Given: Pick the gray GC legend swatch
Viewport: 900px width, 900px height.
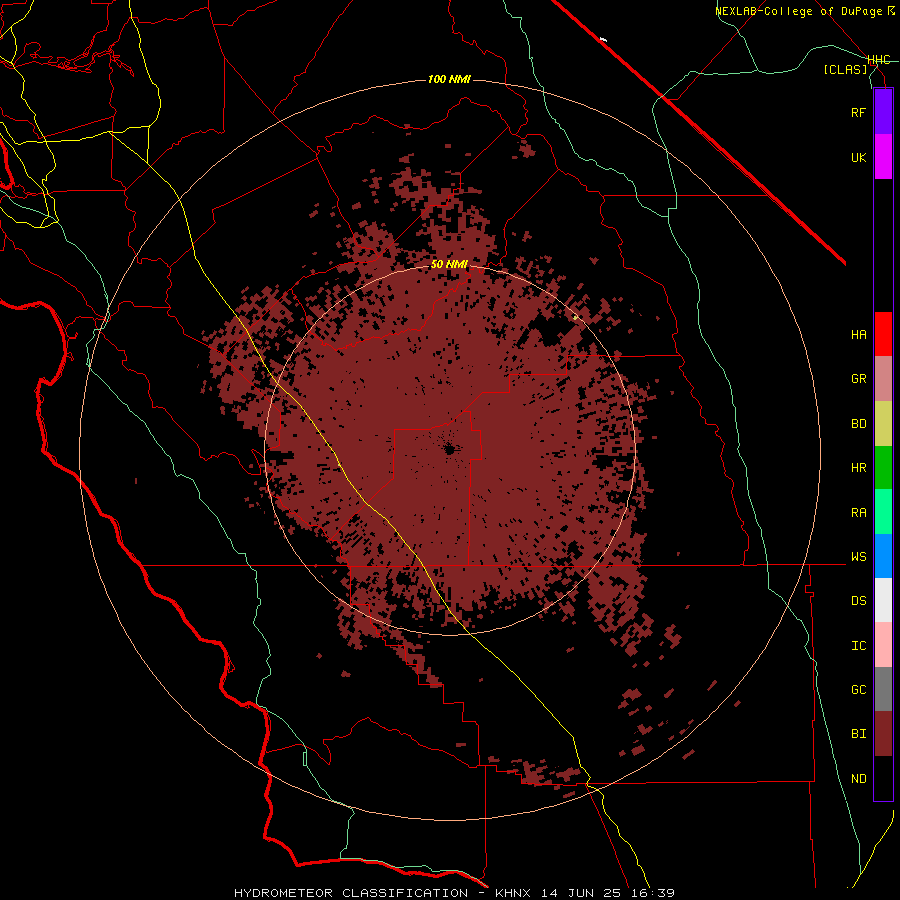Looking at the screenshot, I should tap(883, 689).
